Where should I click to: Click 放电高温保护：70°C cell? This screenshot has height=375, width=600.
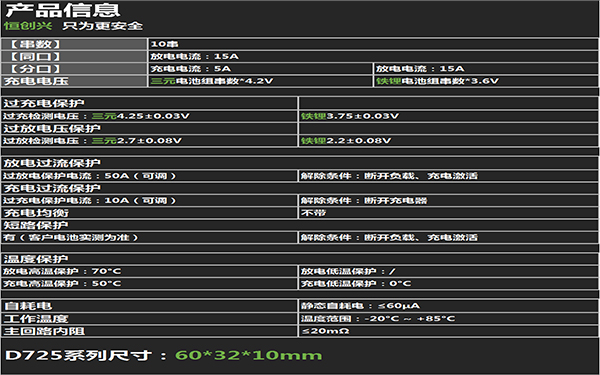pyautogui.click(x=149, y=271)
